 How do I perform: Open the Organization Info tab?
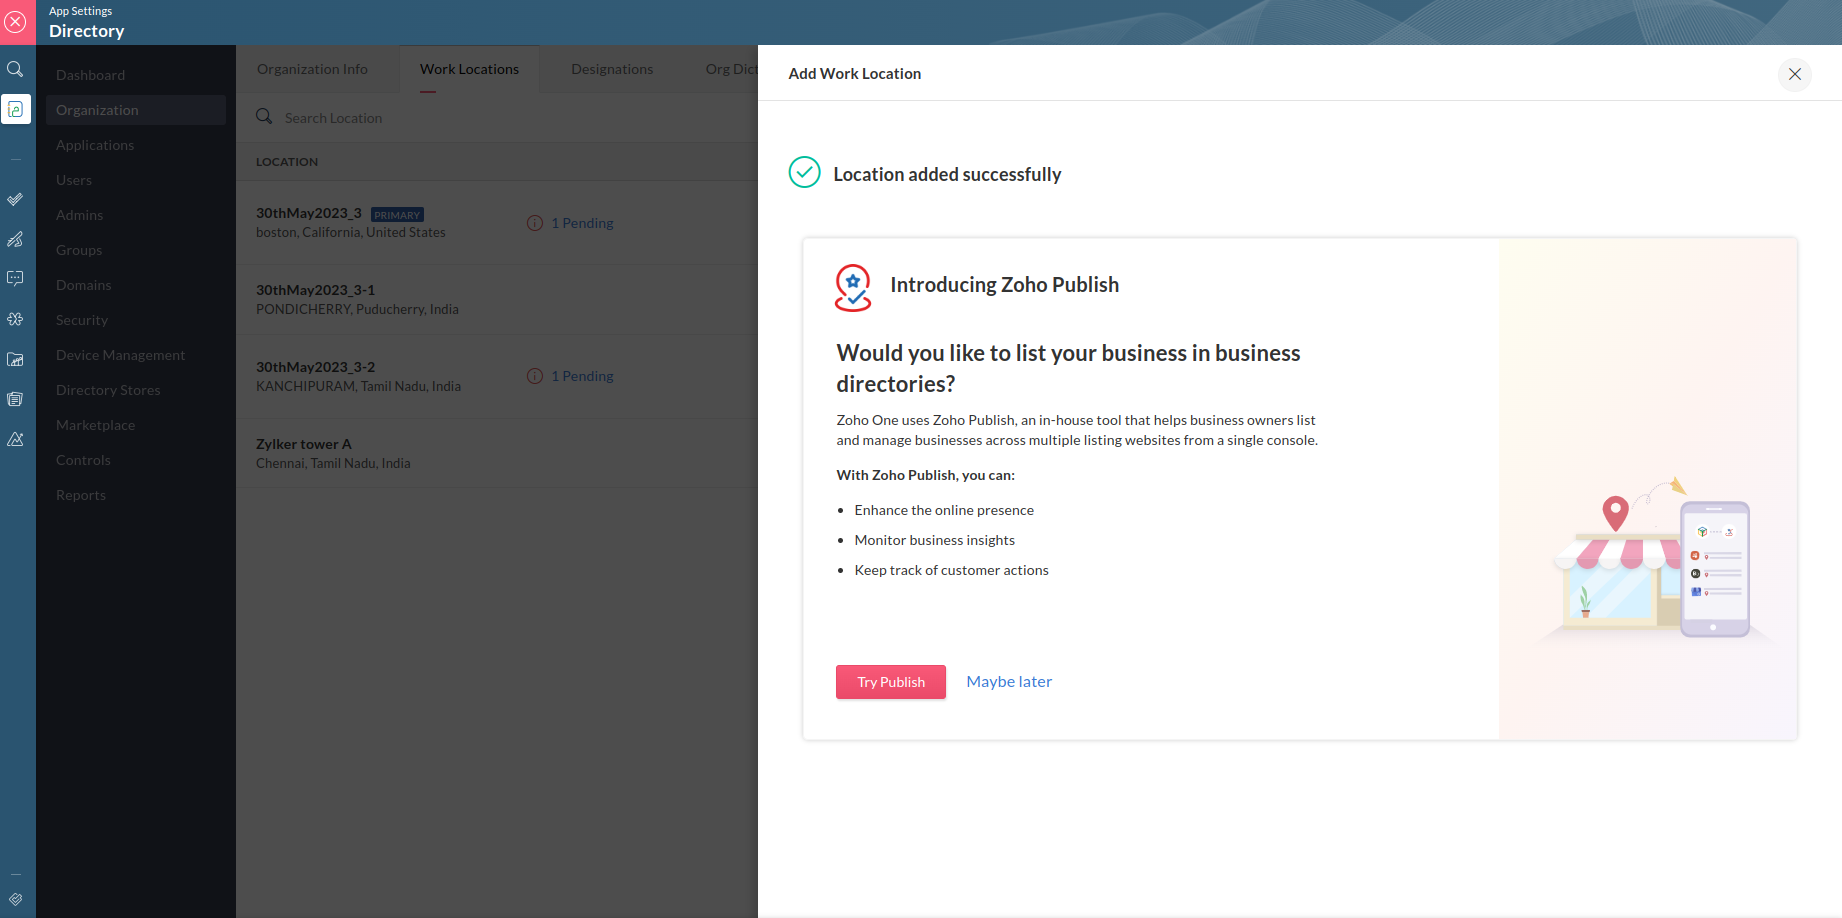(312, 69)
